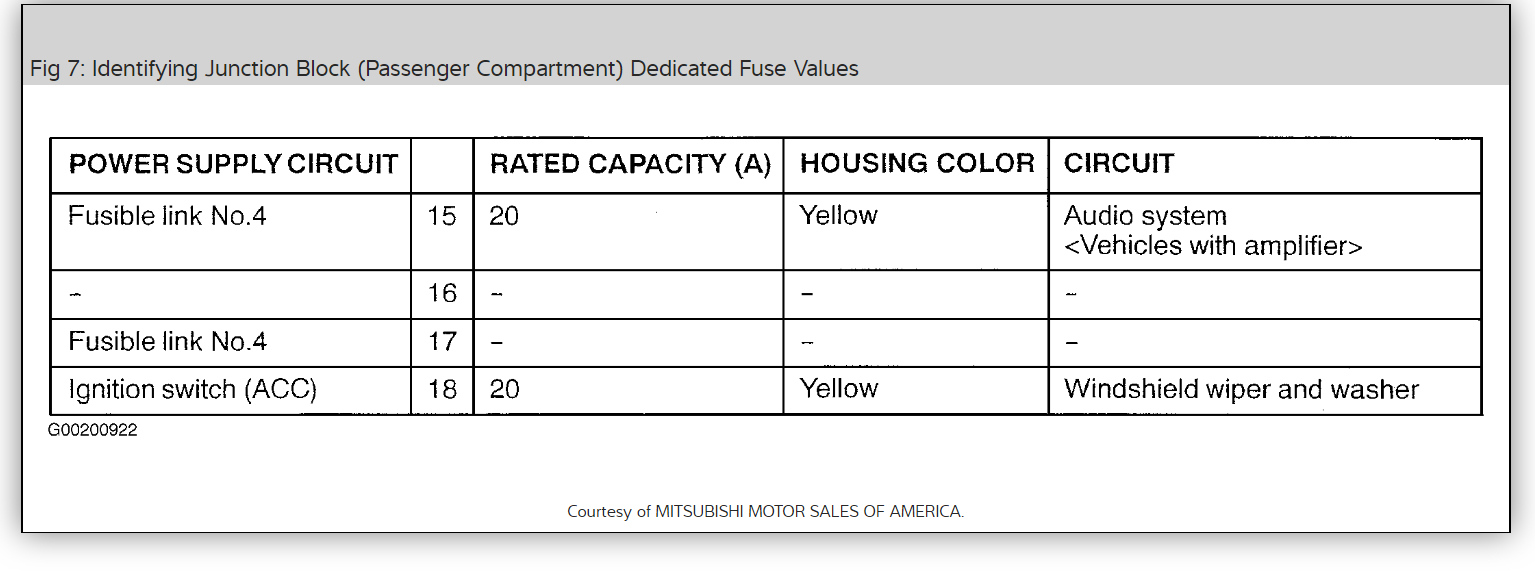Select Yellow housing color in fuse 15 row
Image resolution: width=1535 pixels, height=571 pixels.
click(x=839, y=216)
